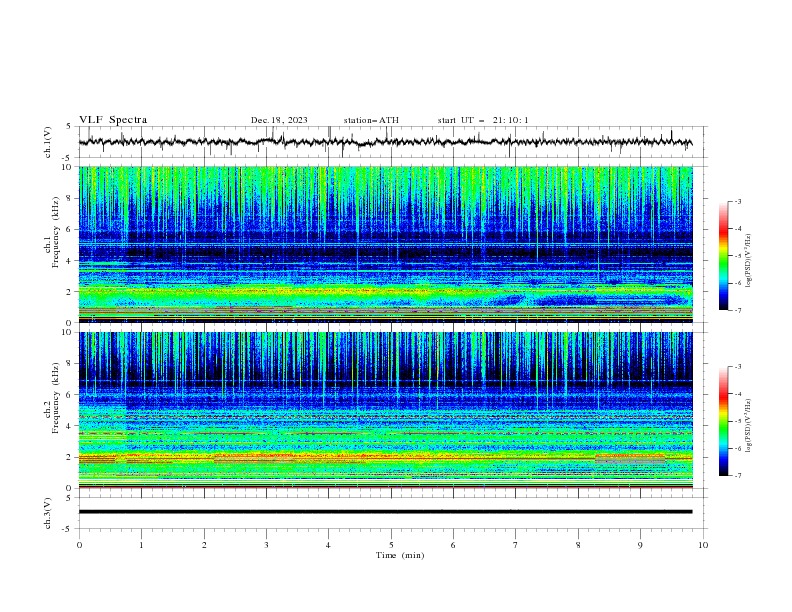
Task: Click the ch.1 PSD color bar
Action: (723, 256)
